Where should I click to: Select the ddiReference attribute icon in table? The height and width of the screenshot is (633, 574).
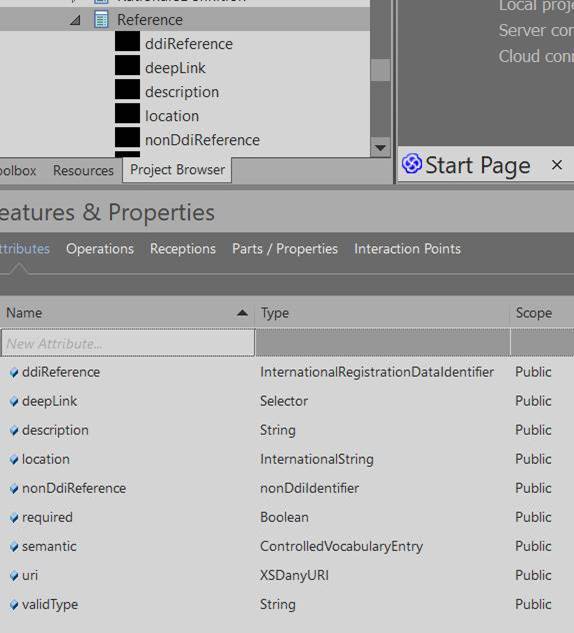[x=14, y=373]
